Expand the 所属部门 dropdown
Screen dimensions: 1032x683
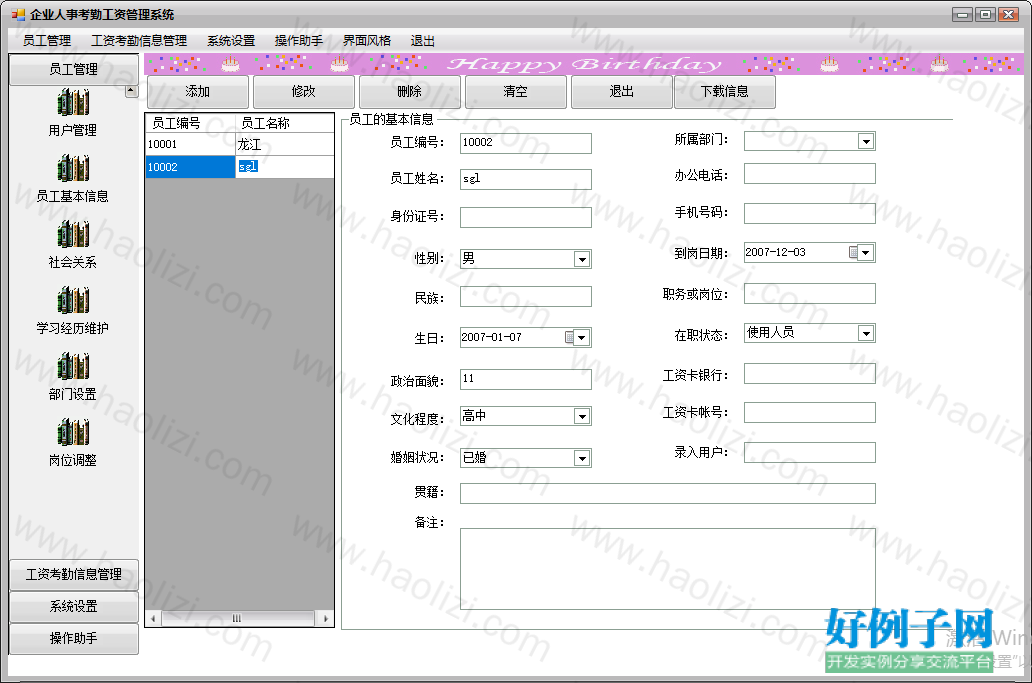pyautogui.click(x=866, y=141)
